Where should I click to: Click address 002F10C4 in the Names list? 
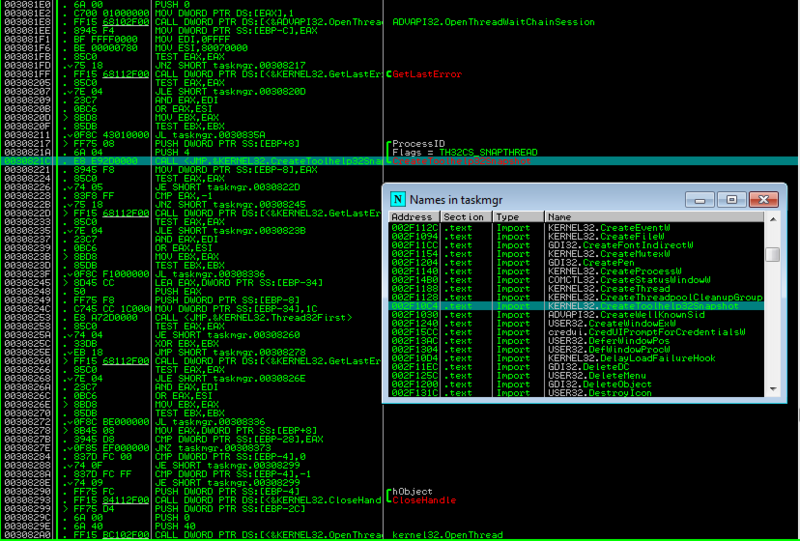(x=414, y=306)
